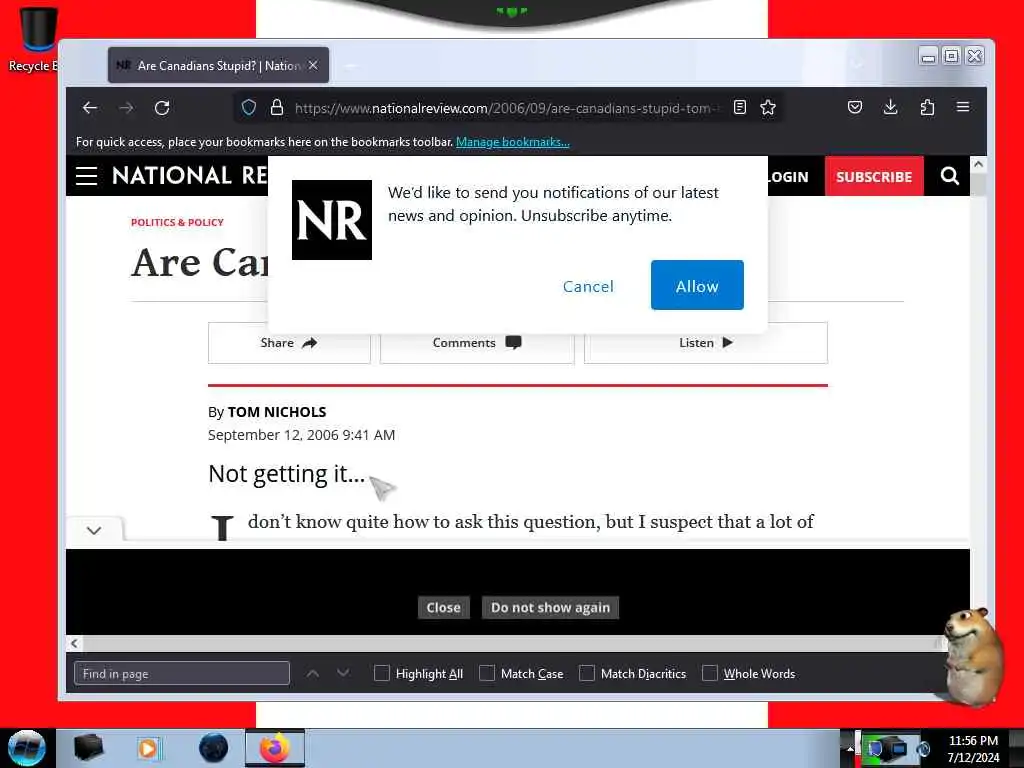The image size is (1024, 768).
Task: Toggle reader view icon in address bar
Action: click(x=739, y=108)
